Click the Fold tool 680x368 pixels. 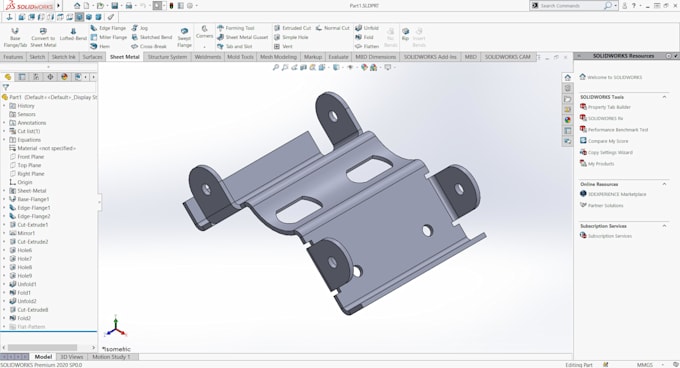coord(364,37)
